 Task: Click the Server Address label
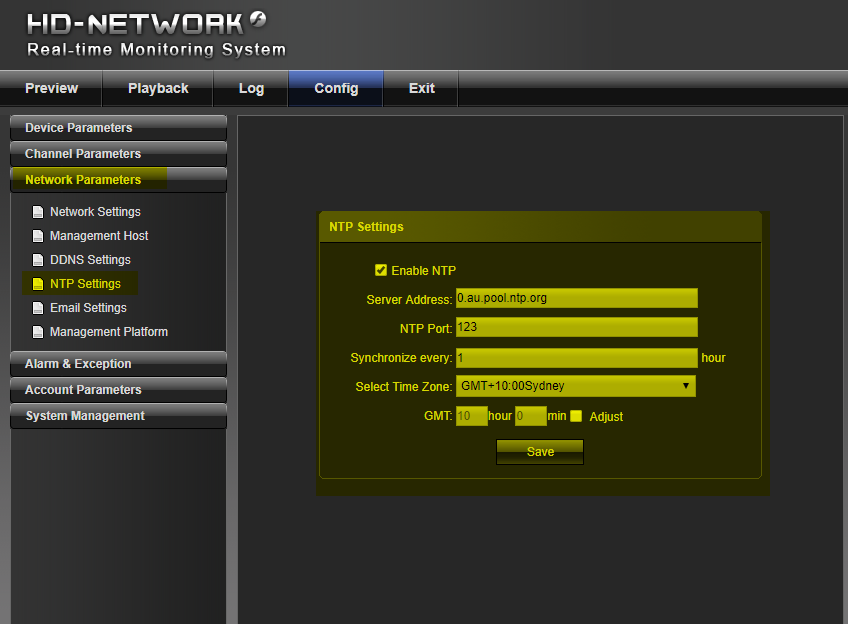point(409,300)
